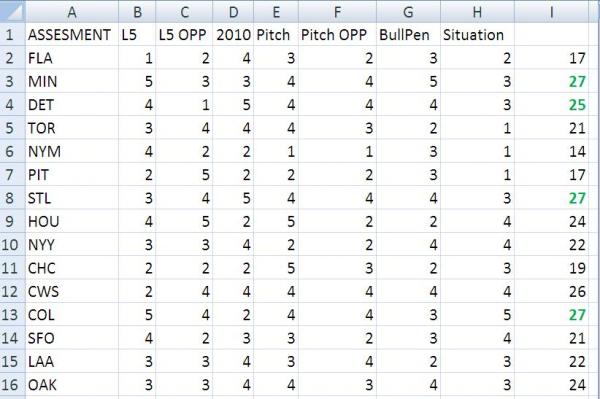Click the OAK team cell
Viewport: 600px width, 399px height.
(x=72, y=385)
